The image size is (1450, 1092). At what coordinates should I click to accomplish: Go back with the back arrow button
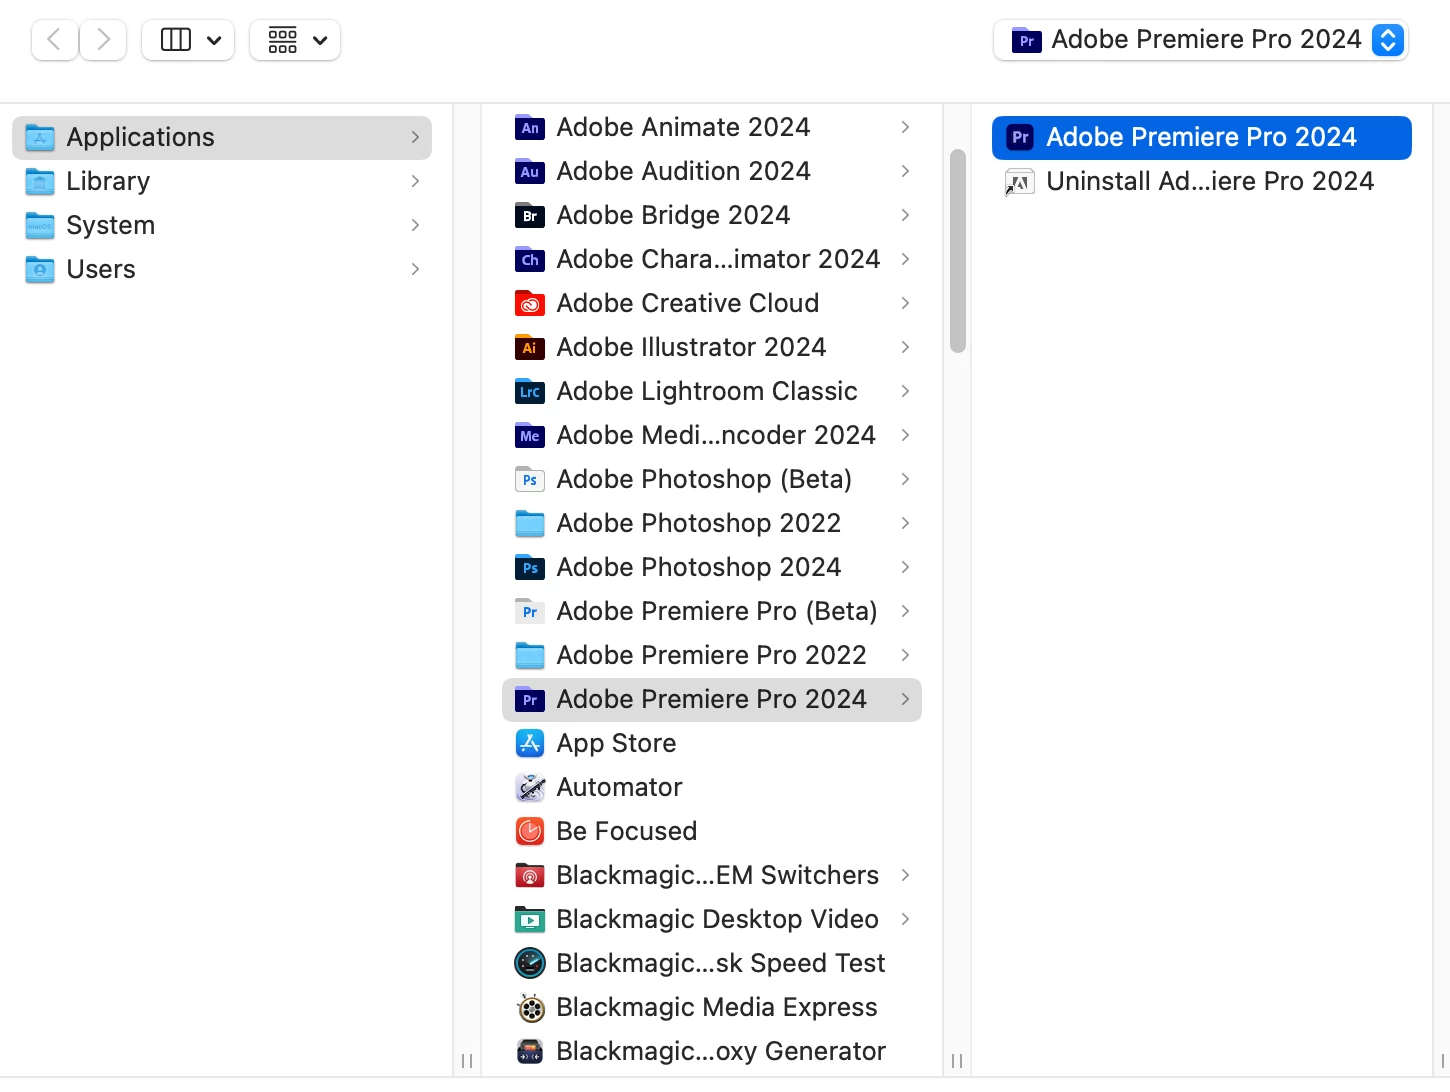[55, 40]
